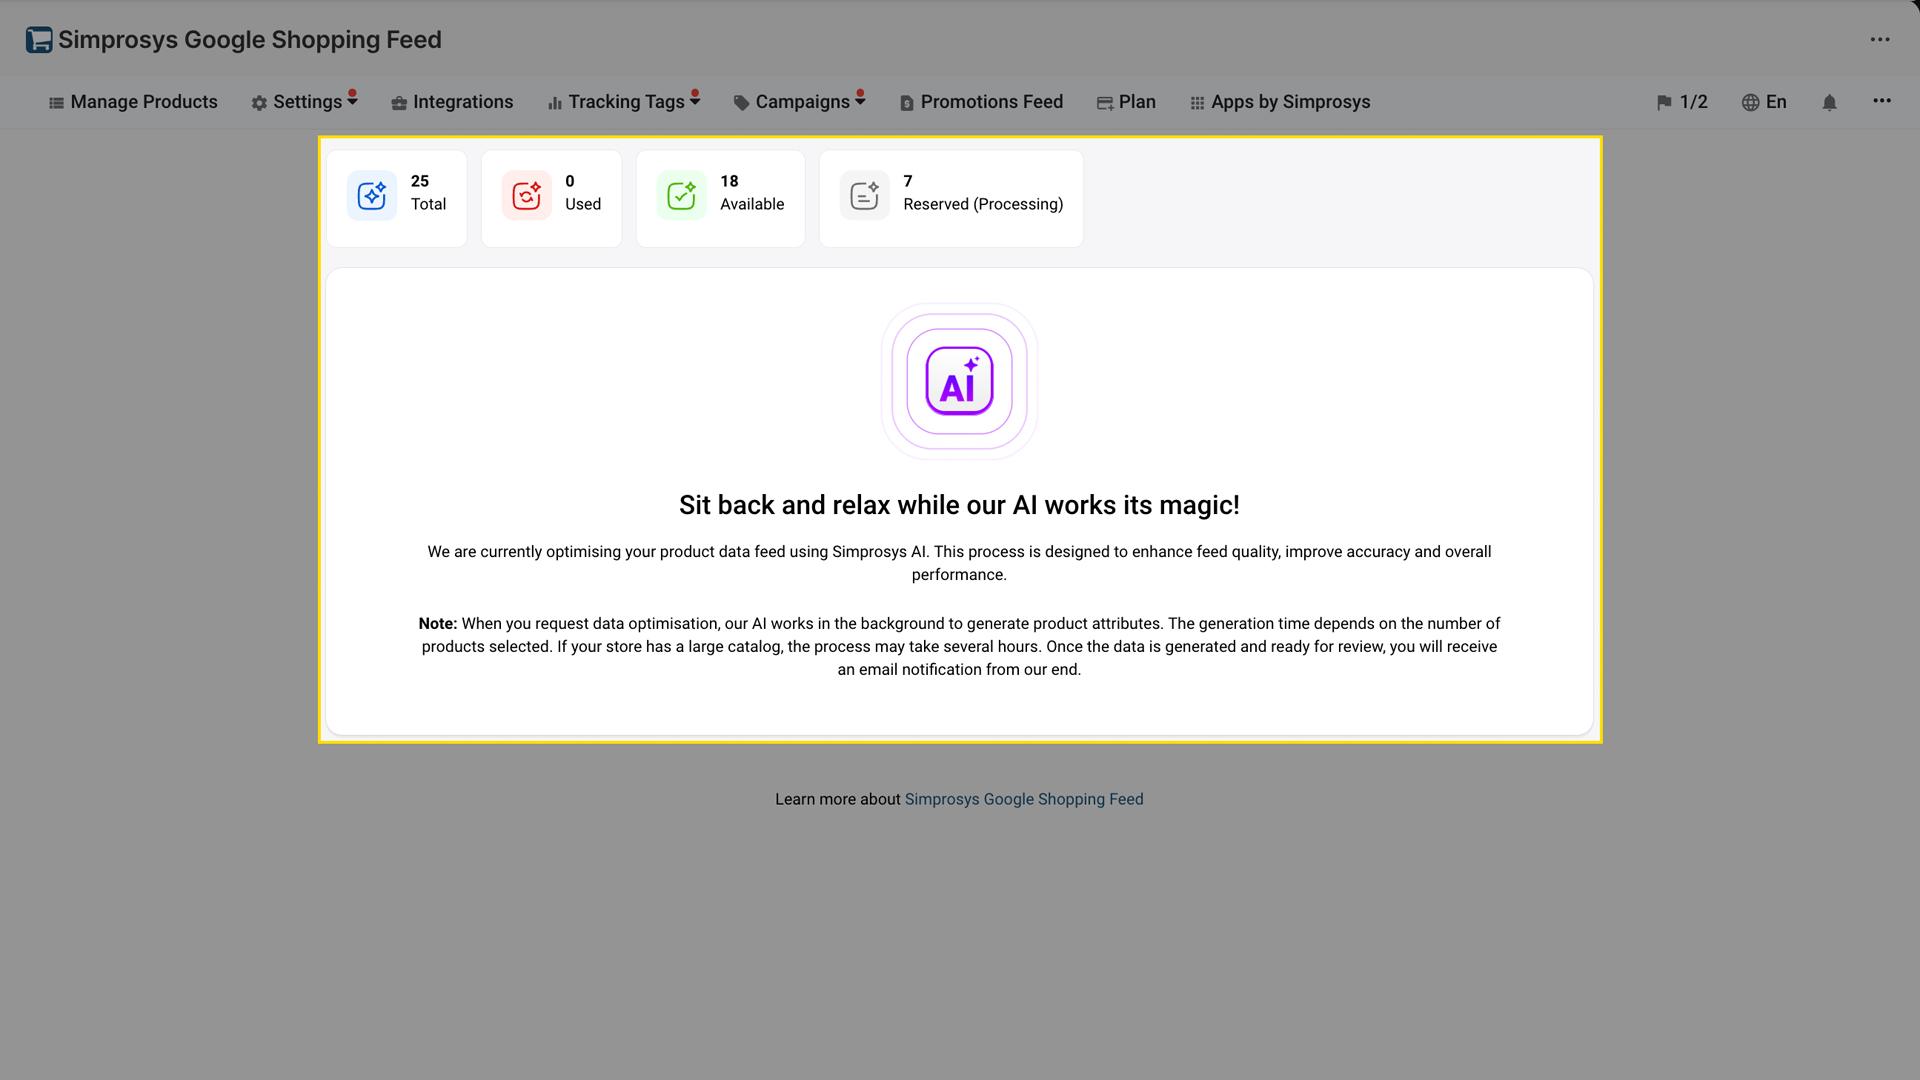Go to the Integrations page
This screenshot has height=1080, width=1920.
coord(452,102)
